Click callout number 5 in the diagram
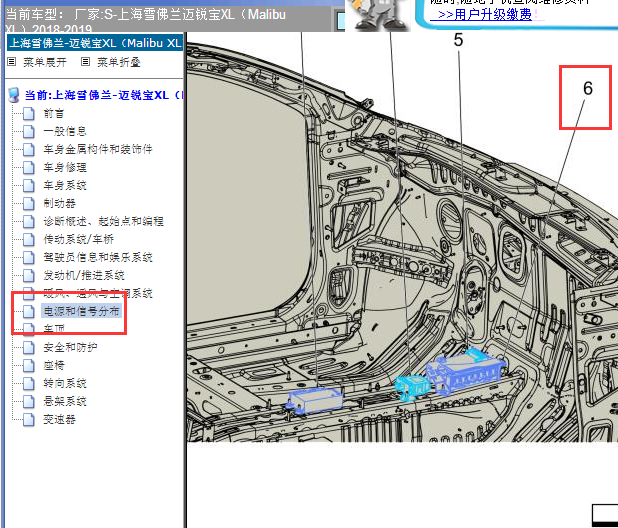 point(458,40)
